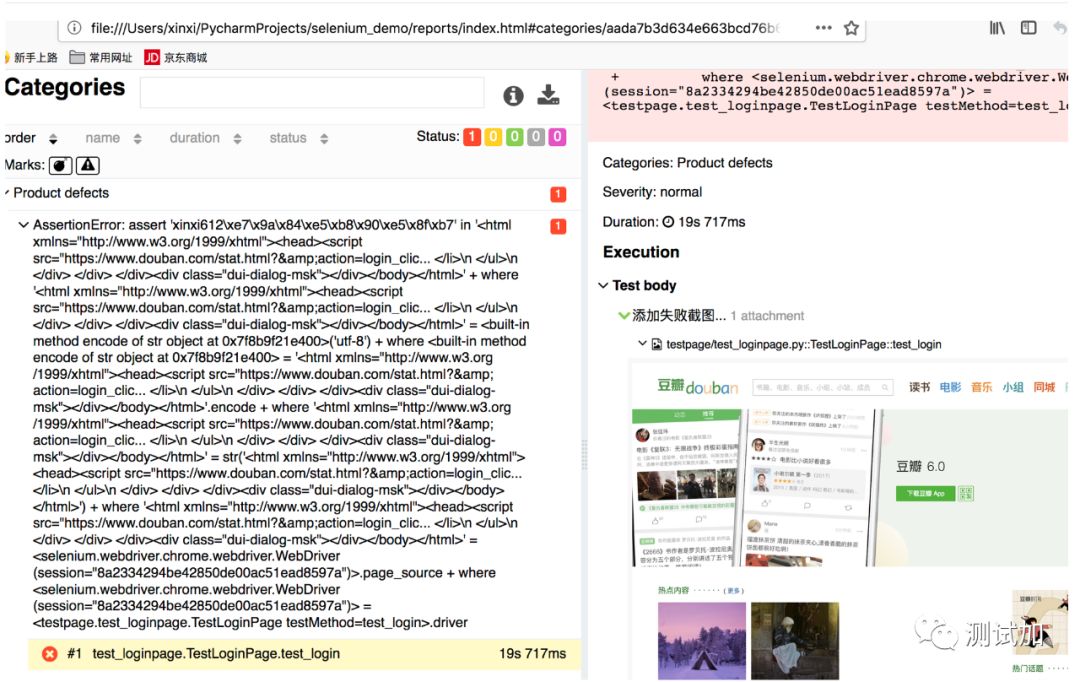Click the site information icon in address bar

[75, 28]
